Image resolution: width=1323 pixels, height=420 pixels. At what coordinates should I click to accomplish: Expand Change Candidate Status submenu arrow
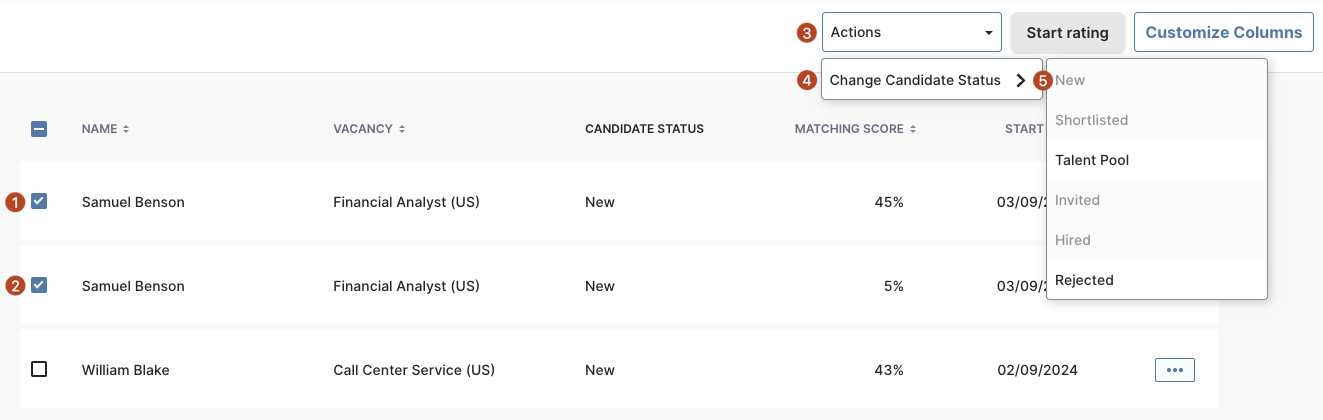[1020, 81]
